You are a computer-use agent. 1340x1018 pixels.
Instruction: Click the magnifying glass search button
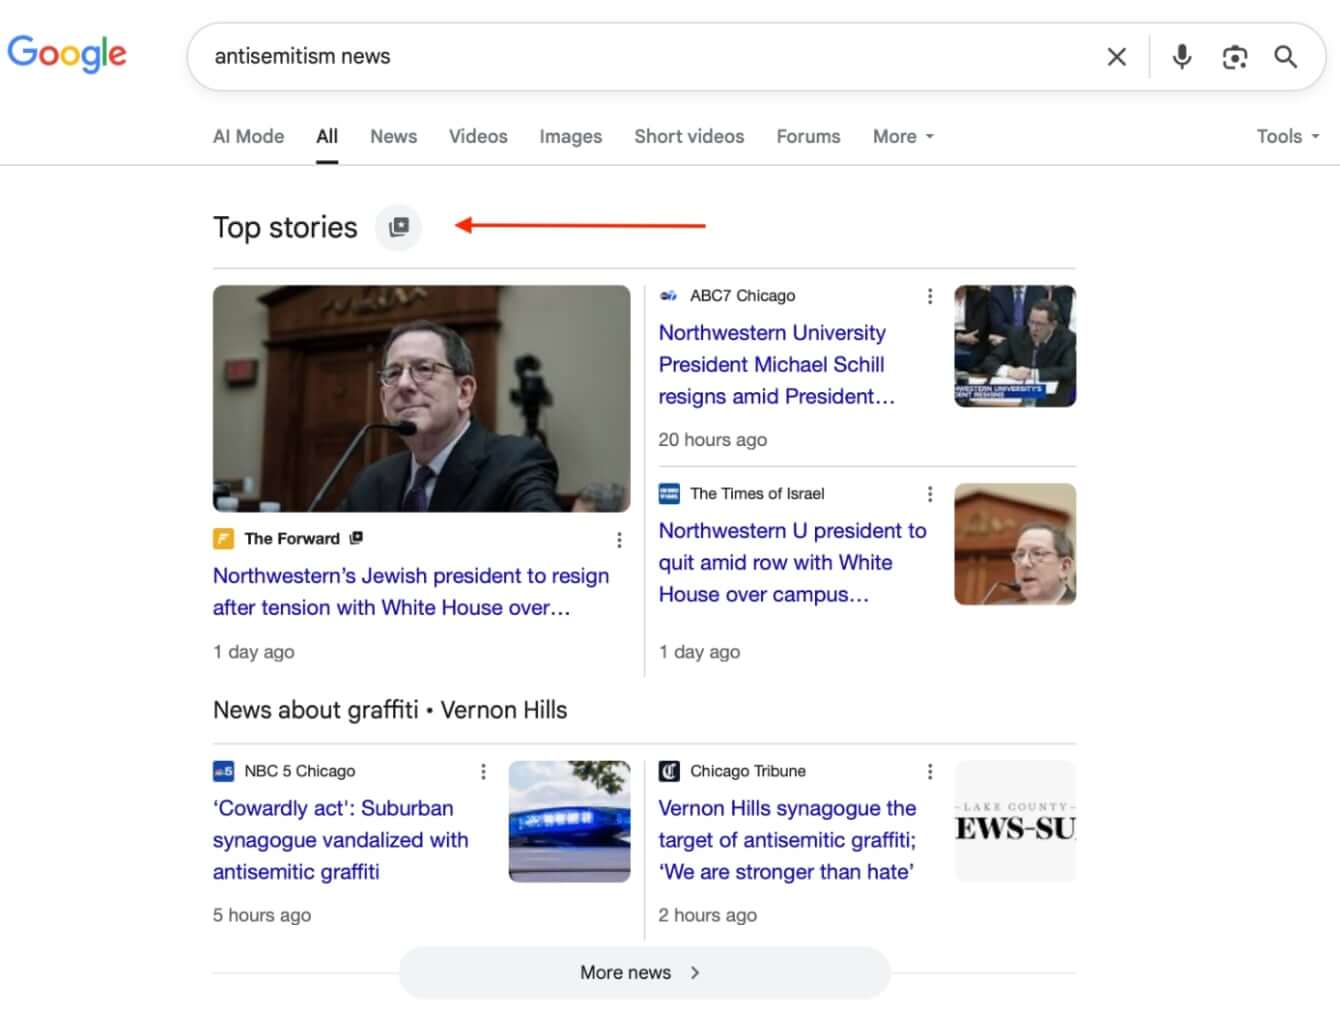click(1285, 57)
